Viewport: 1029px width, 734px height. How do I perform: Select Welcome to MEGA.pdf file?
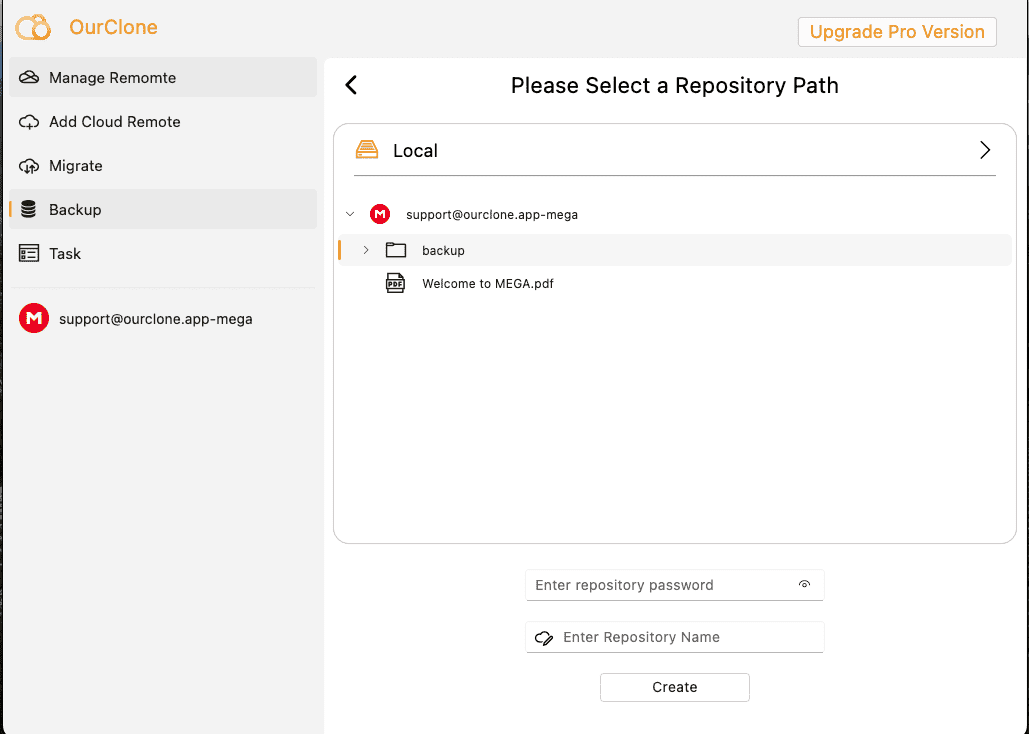tap(488, 284)
